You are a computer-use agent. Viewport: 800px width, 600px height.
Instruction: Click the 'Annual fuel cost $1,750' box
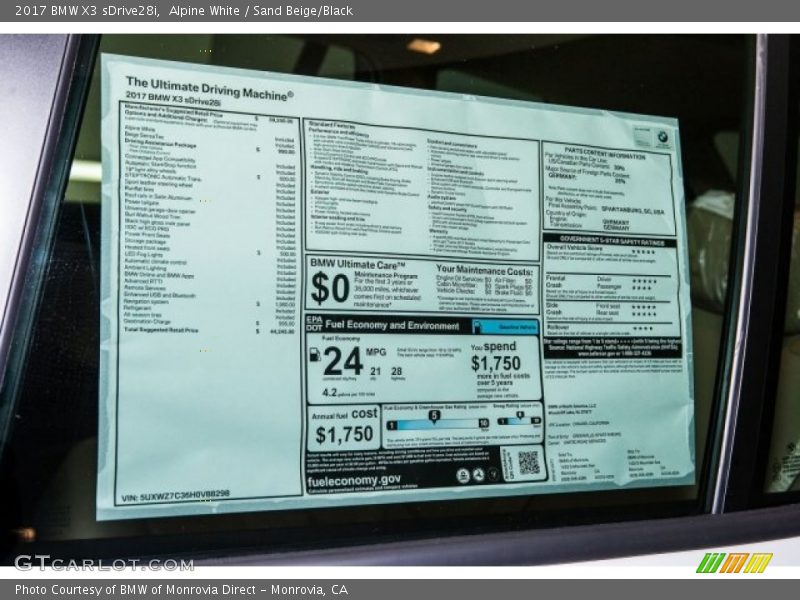pyautogui.click(x=344, y=428)
